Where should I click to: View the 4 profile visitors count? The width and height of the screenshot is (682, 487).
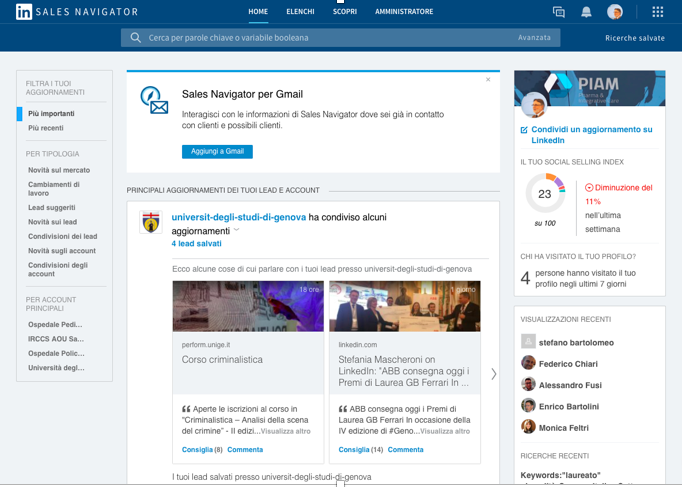(525, 278)
